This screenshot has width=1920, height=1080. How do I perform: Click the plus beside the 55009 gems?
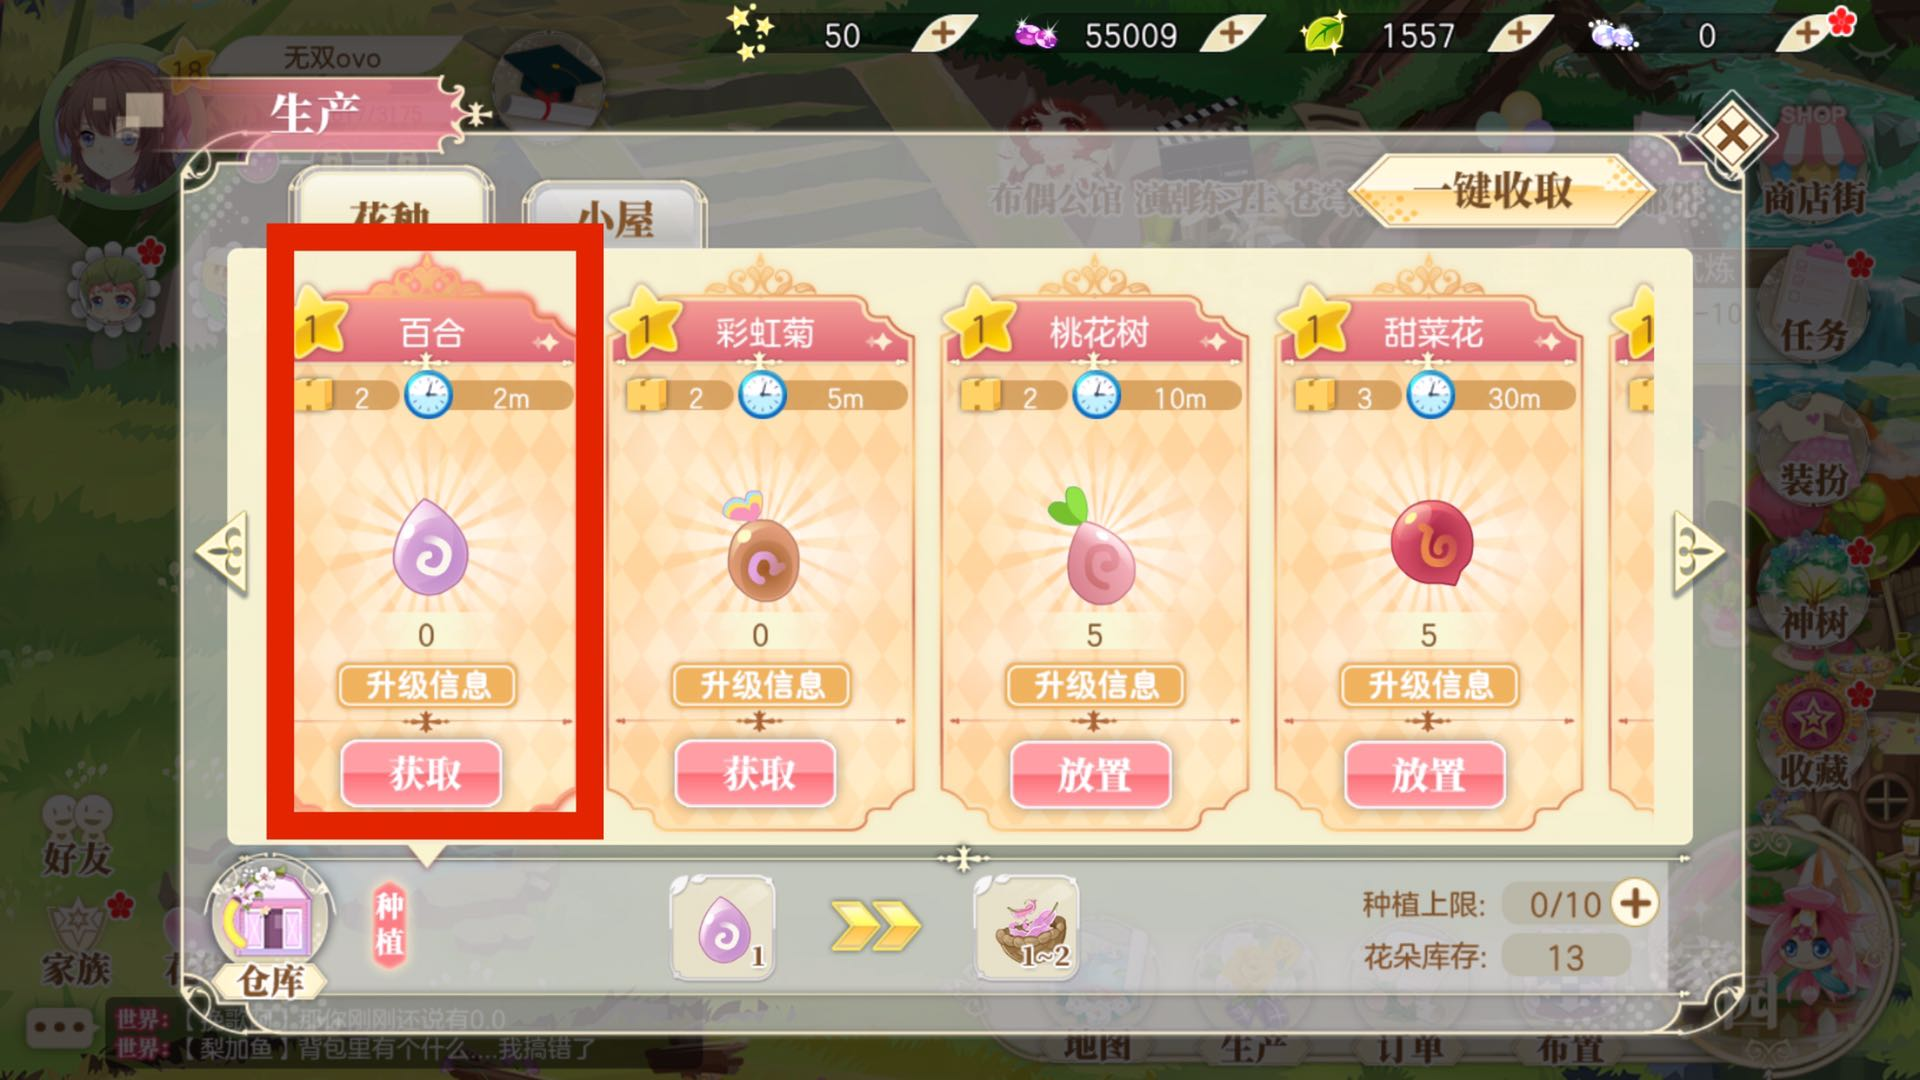tap(1231, 34)
